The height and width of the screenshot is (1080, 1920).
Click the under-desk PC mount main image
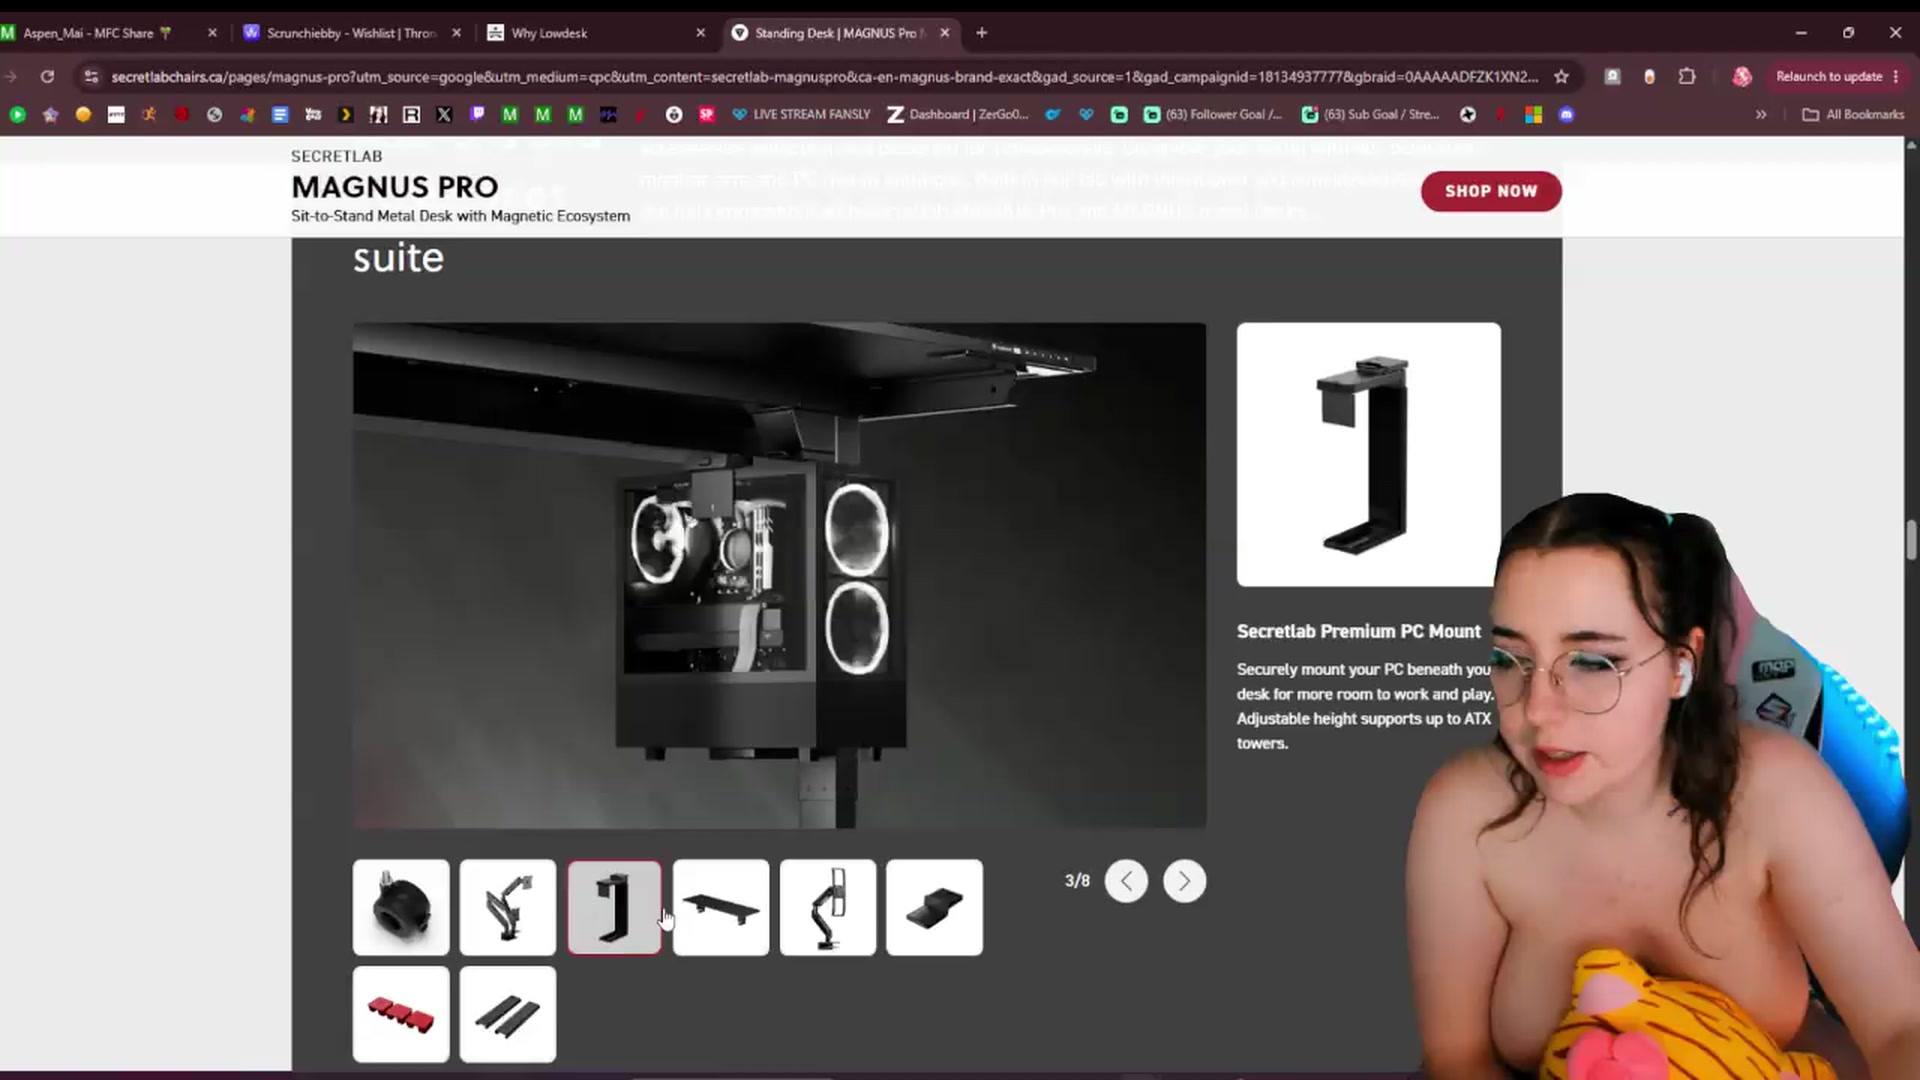pyautogui.click(x=779, y=575)
